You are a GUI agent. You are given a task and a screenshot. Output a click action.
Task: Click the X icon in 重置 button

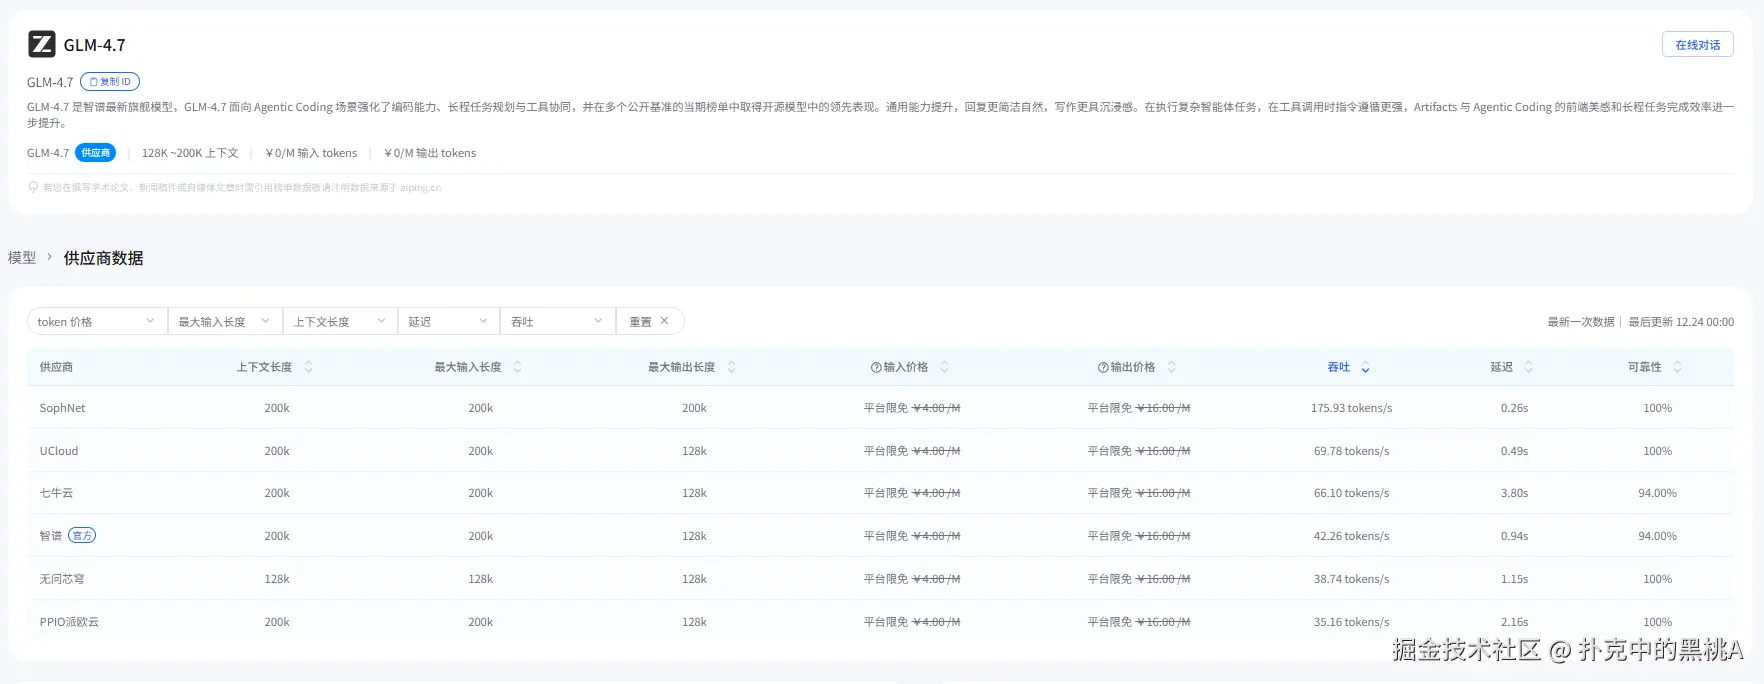click(664, 321)
